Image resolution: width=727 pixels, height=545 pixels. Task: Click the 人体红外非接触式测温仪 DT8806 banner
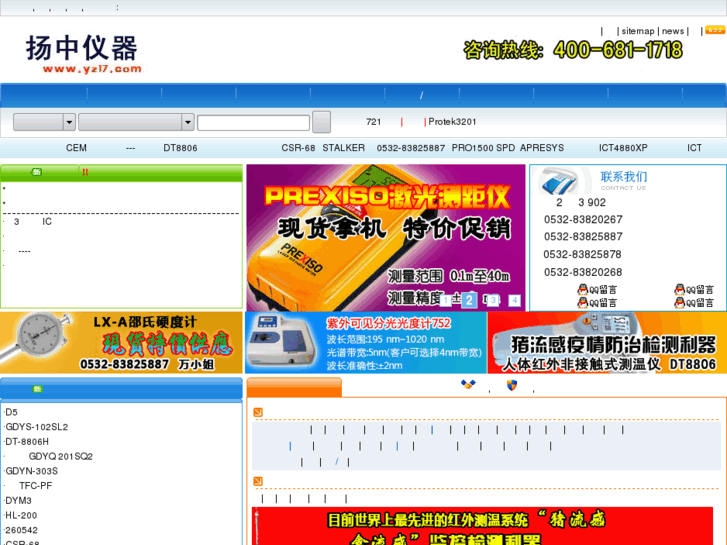[607, 342]
